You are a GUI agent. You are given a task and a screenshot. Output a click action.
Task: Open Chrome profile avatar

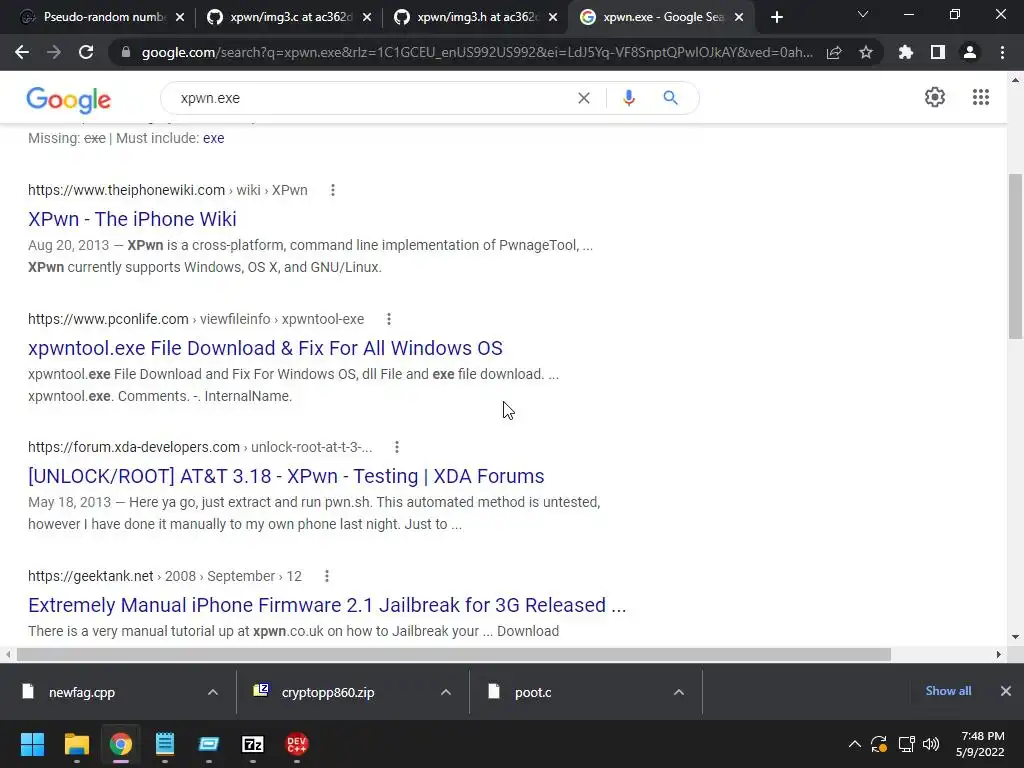click(970, 52)
